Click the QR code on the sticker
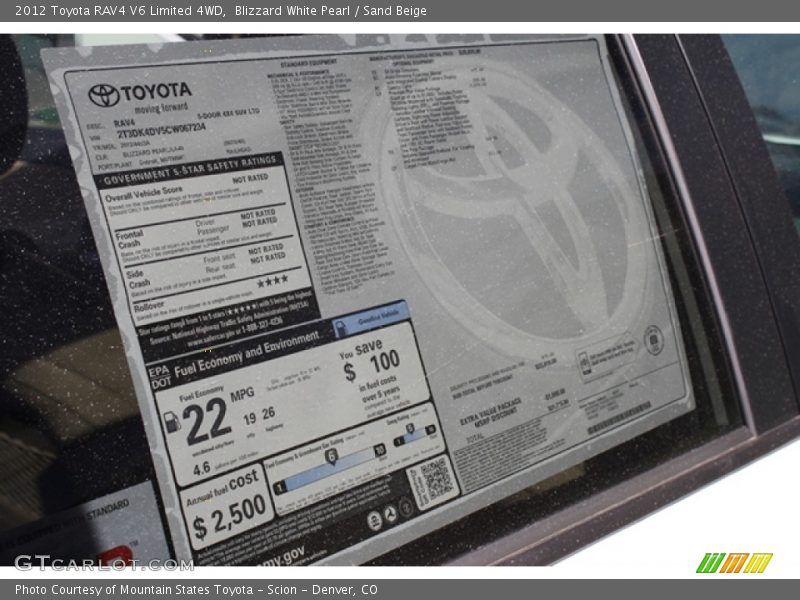 coord(436,481)
